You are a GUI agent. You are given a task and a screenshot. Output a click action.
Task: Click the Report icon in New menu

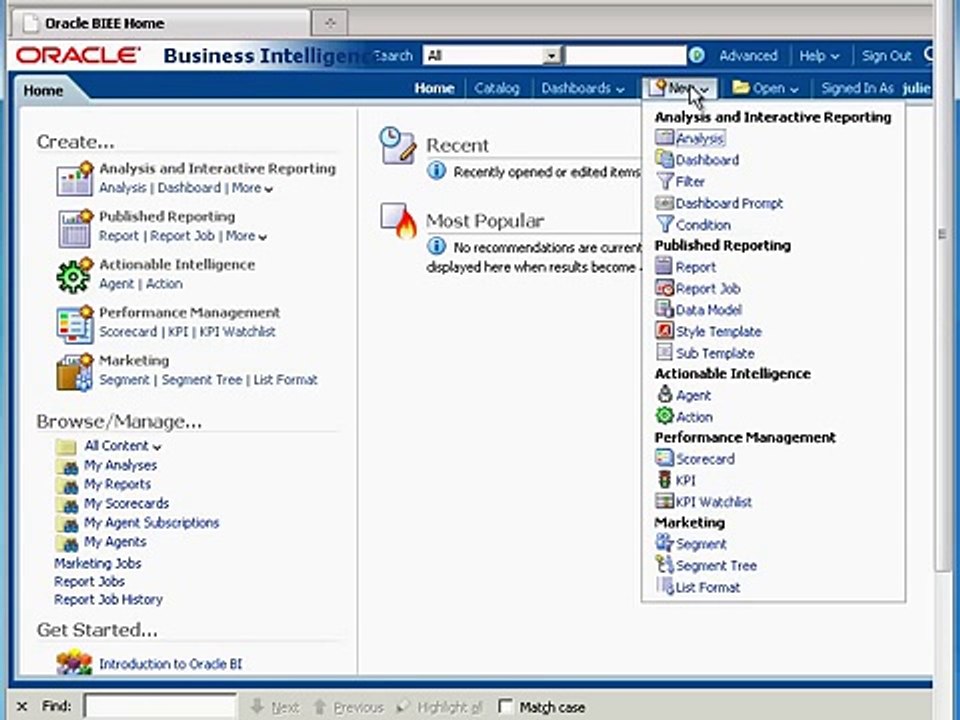click(664, 266)
